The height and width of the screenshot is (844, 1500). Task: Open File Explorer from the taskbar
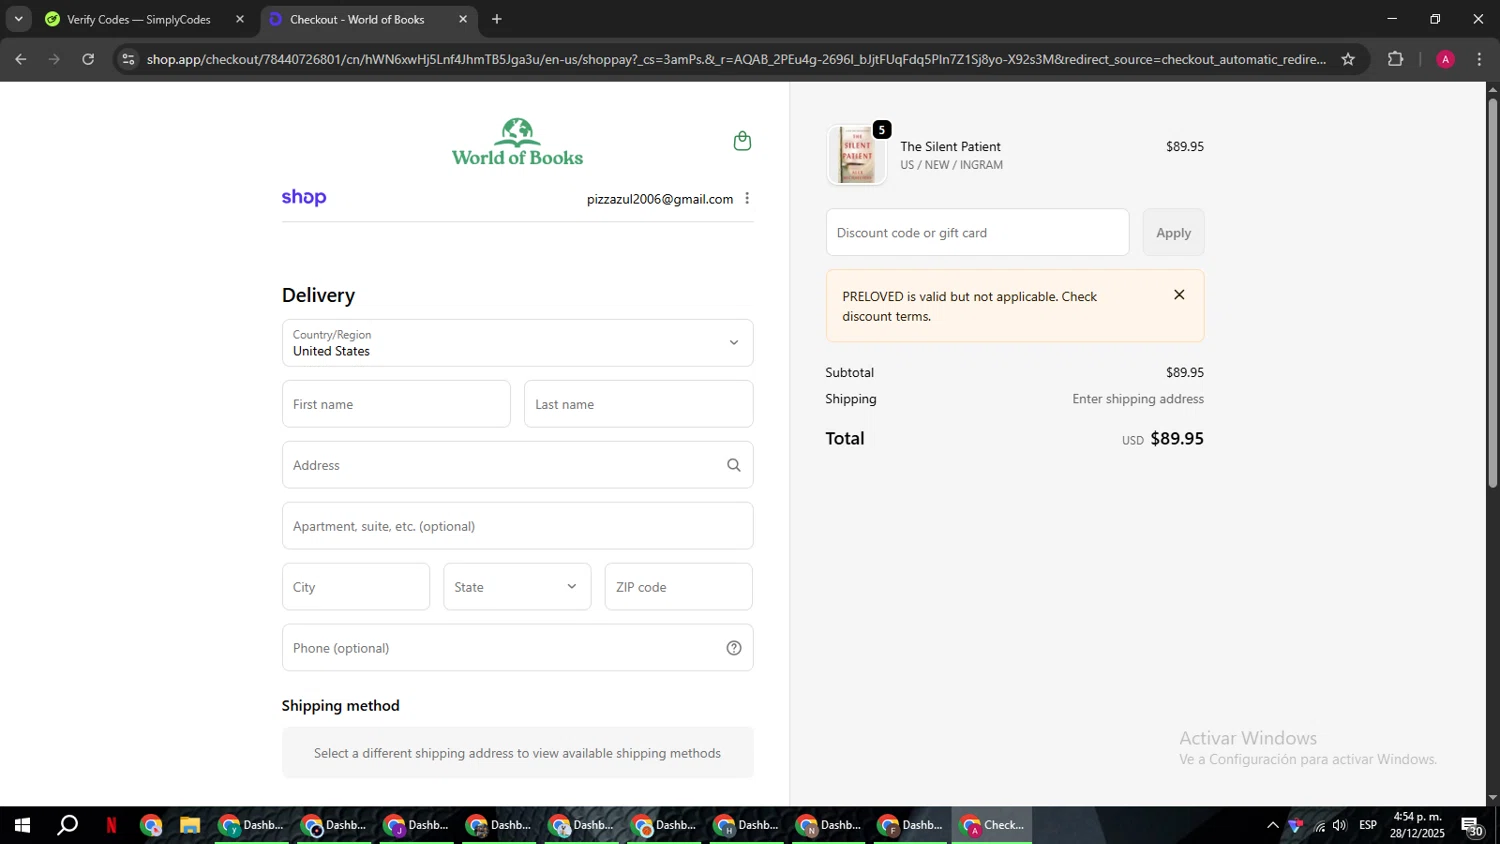pyautogui.click(x=190, y=825)
